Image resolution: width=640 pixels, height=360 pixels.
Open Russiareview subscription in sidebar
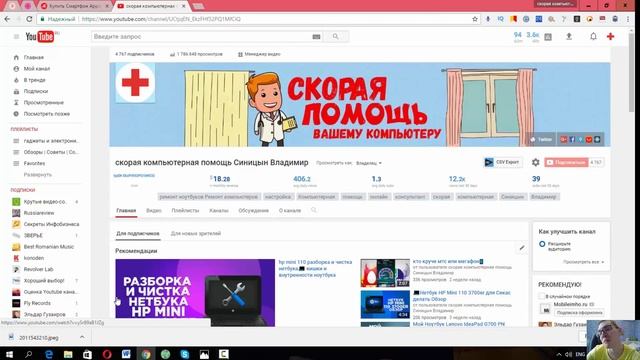39,213
